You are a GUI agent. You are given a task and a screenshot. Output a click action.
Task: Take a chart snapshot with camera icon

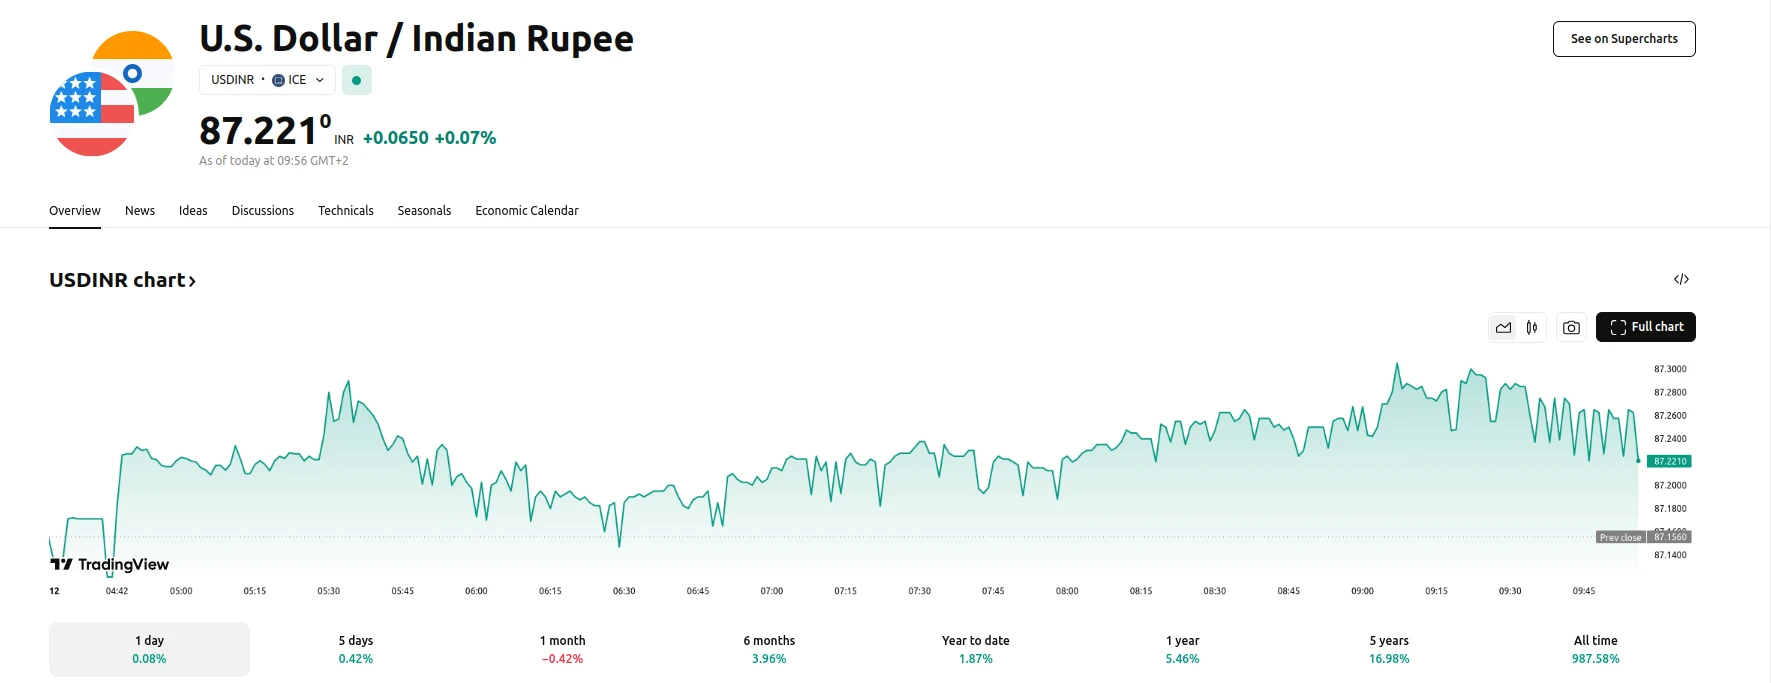pos(1572,327)
